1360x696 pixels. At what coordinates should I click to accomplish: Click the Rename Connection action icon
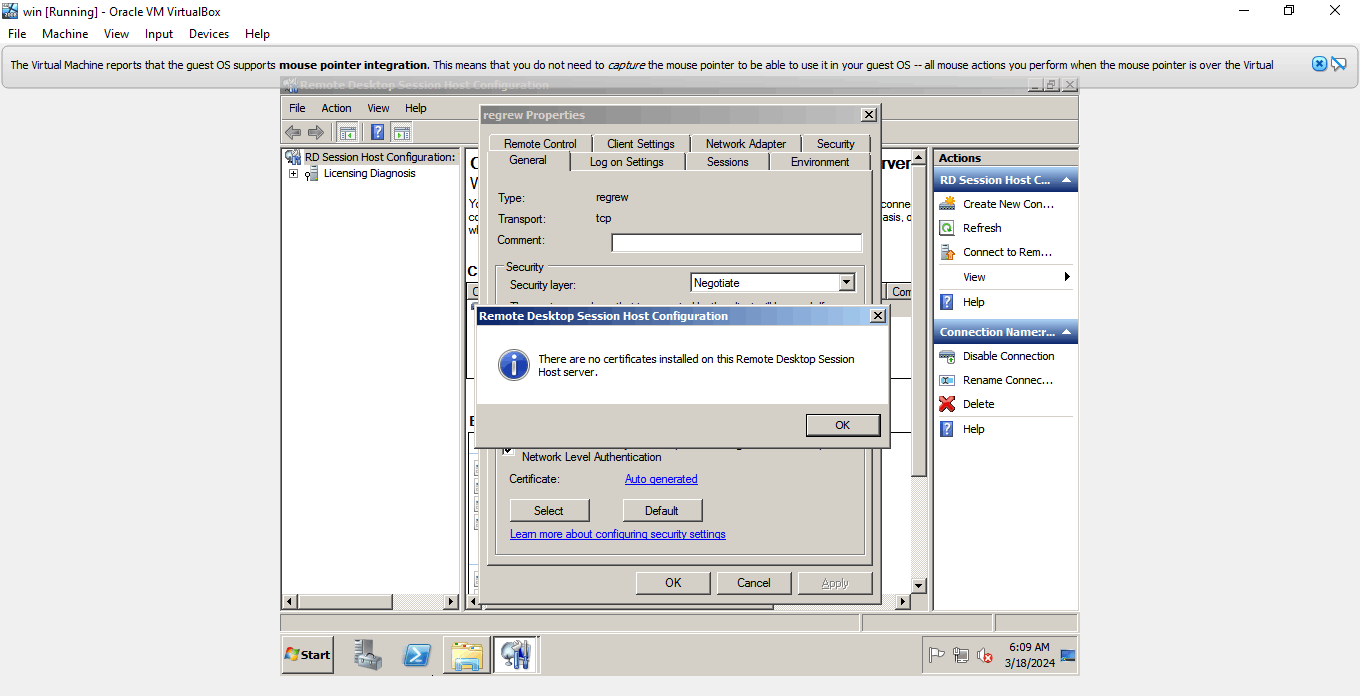pos(947,380)
